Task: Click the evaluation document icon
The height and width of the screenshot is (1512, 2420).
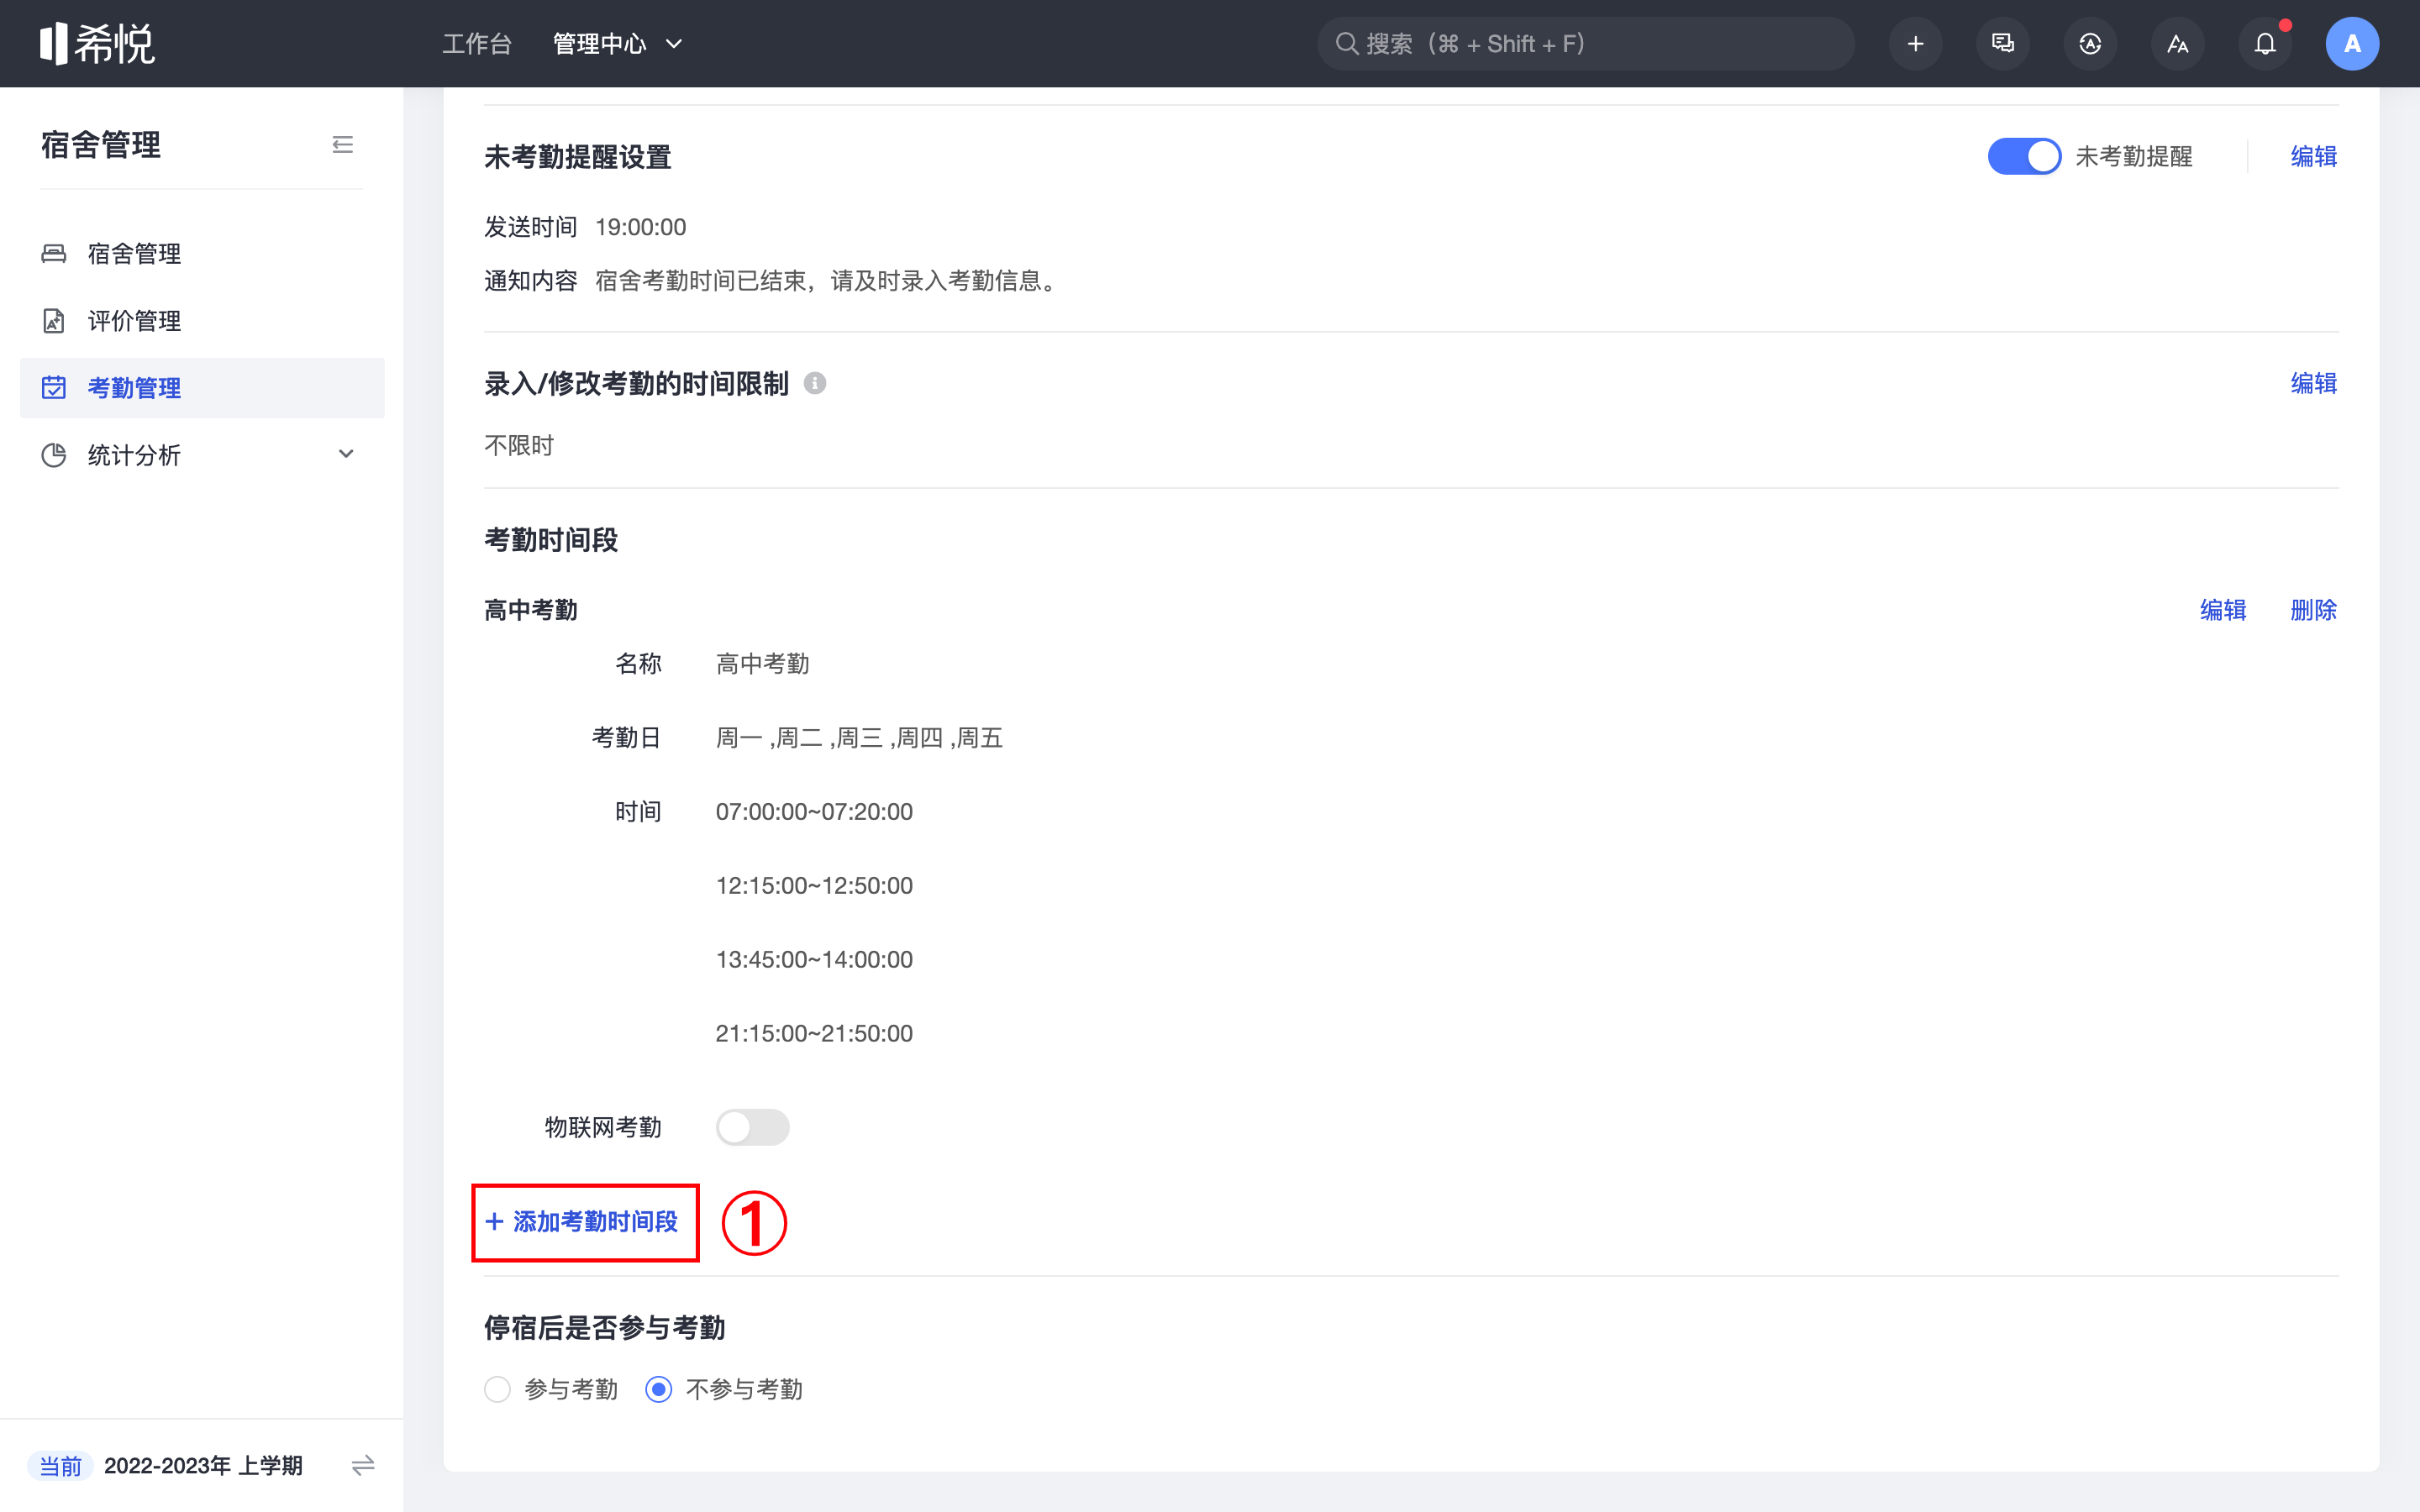Action: point(54,320)
